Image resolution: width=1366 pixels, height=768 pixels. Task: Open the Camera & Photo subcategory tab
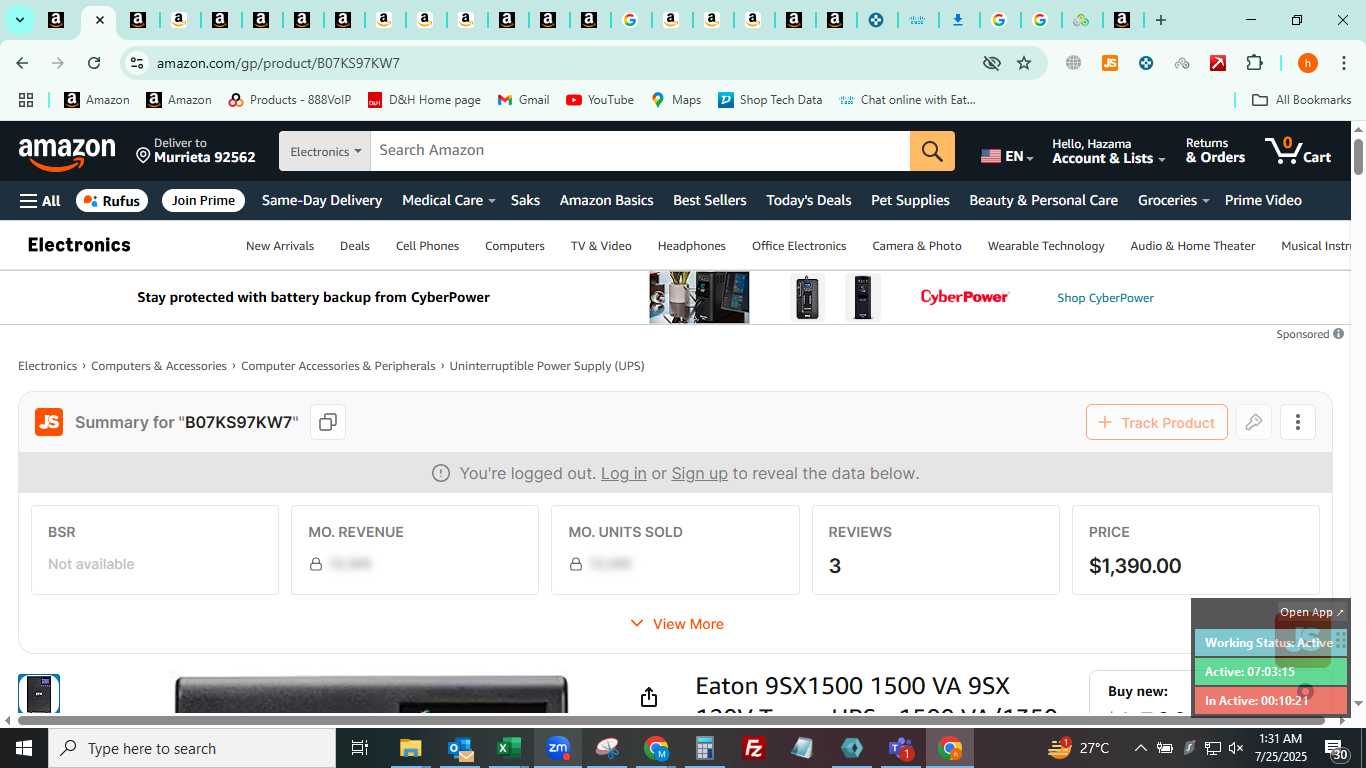pyautogui.click(x=917, y=246)
